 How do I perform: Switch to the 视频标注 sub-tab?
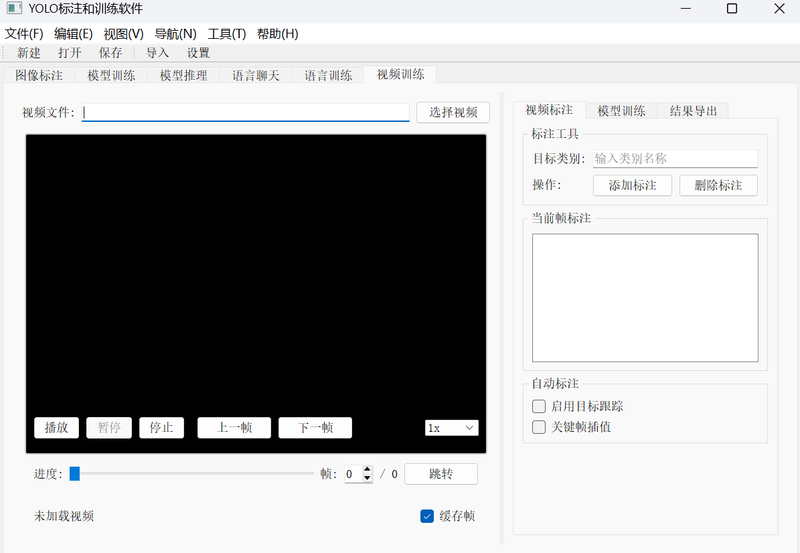pyautogui.click(x=549, y=110)
